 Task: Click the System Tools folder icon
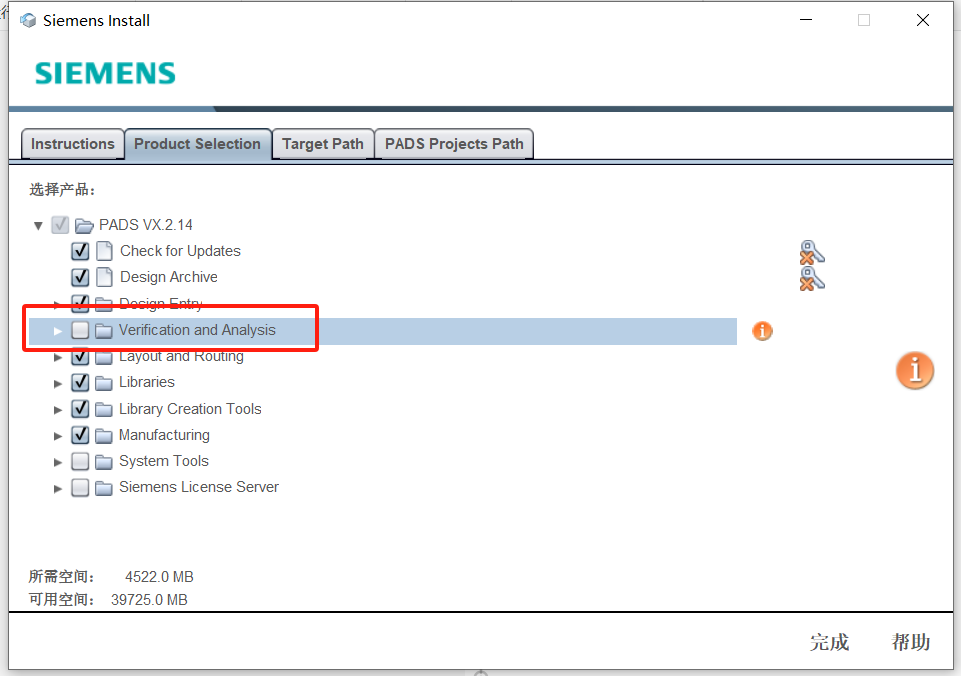tap(104, 461)
